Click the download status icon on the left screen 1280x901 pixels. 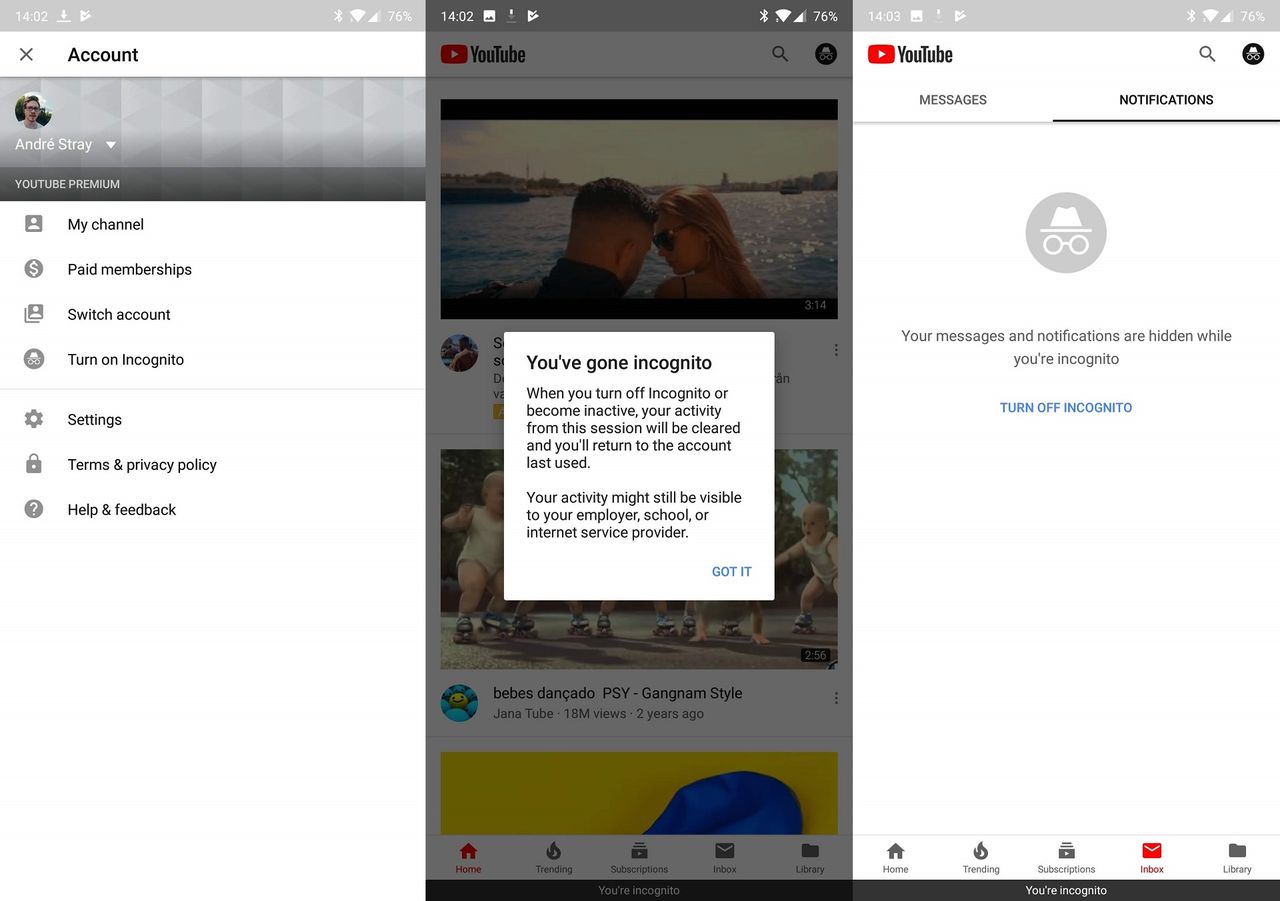click(64, 16)
